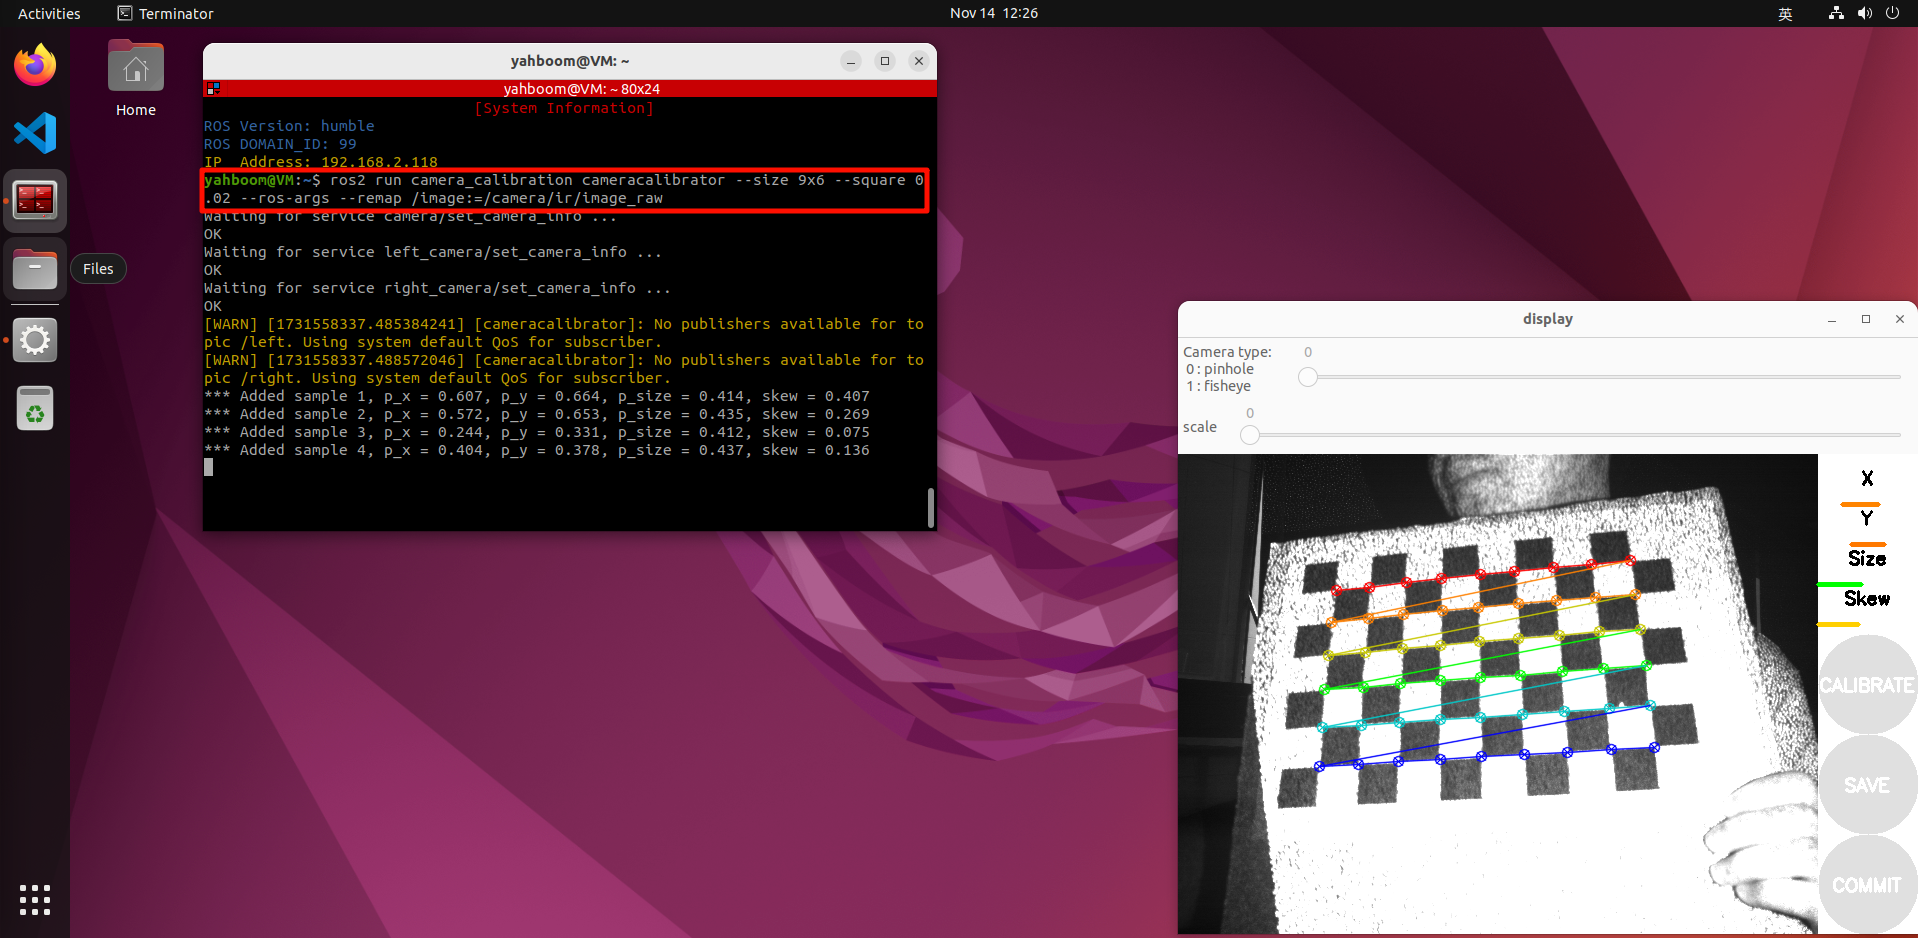
Task: Open the Home folder desktop icon
Action: click(x=136, y=79)
